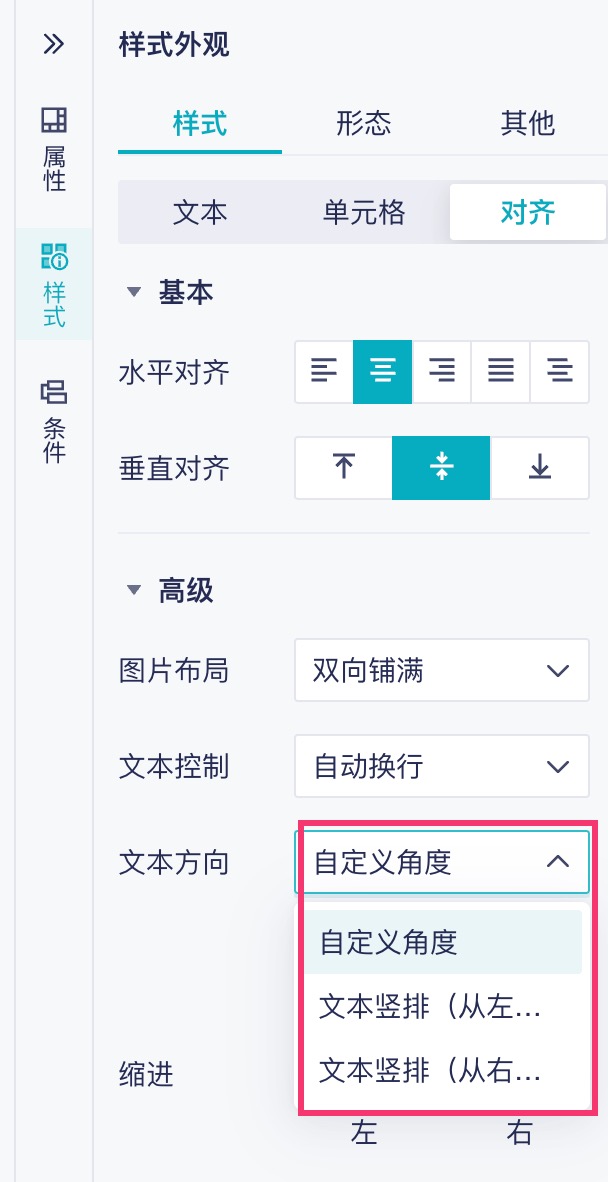Open the 图片布局 dropdown
608x1182 pixels.
442,671
